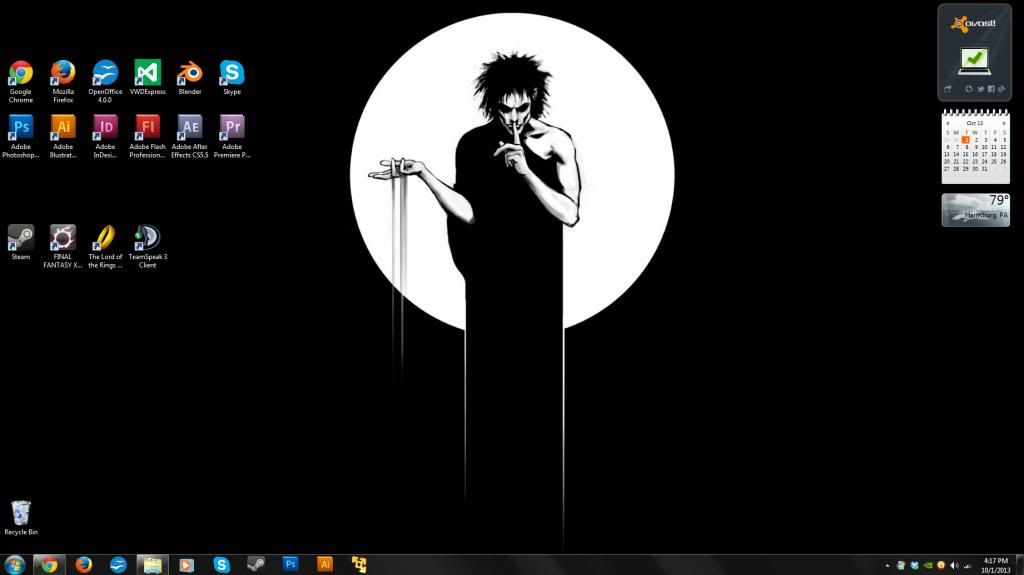Open the network signal tray icon
Image resolution: width=1024 pixels, height=575 pixels.
pyautogui.click(x=968, y=566)
